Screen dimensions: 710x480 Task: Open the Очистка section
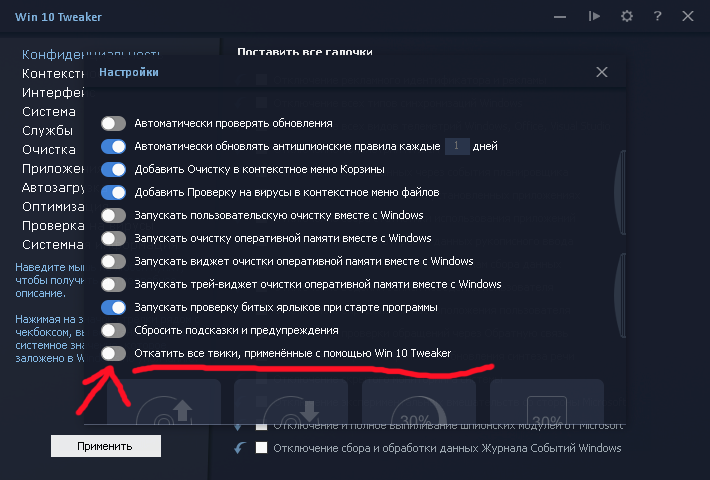coord(49,149)
